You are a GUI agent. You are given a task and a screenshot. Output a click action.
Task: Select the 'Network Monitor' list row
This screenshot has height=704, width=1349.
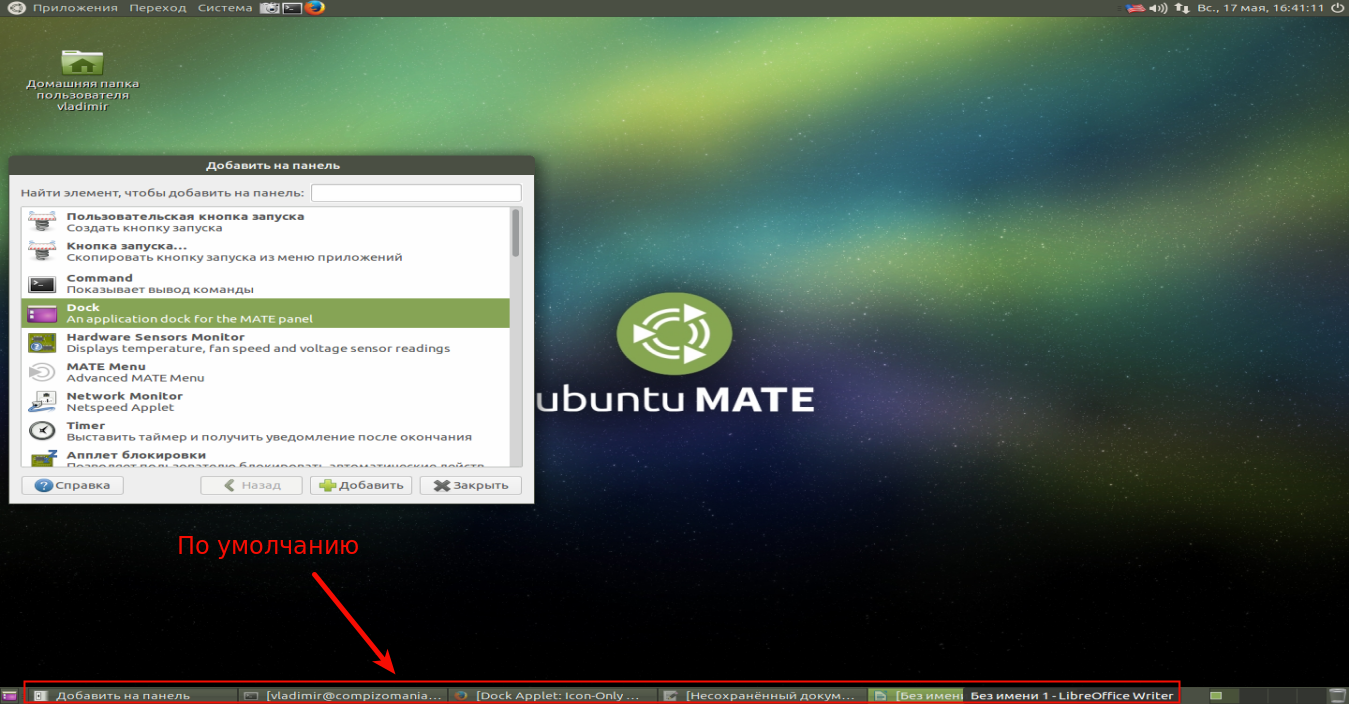pyautogui.click(x=266, y=402)
